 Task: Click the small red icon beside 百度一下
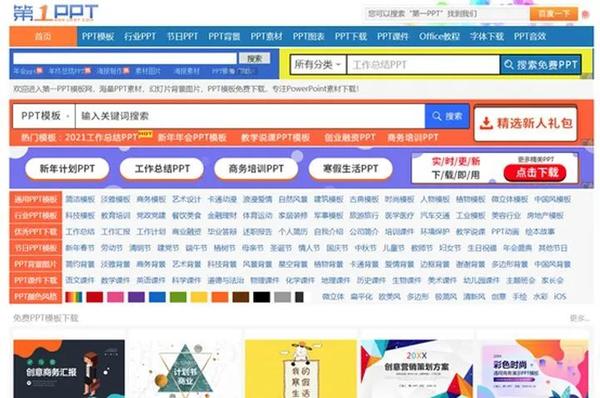point(585,15)
